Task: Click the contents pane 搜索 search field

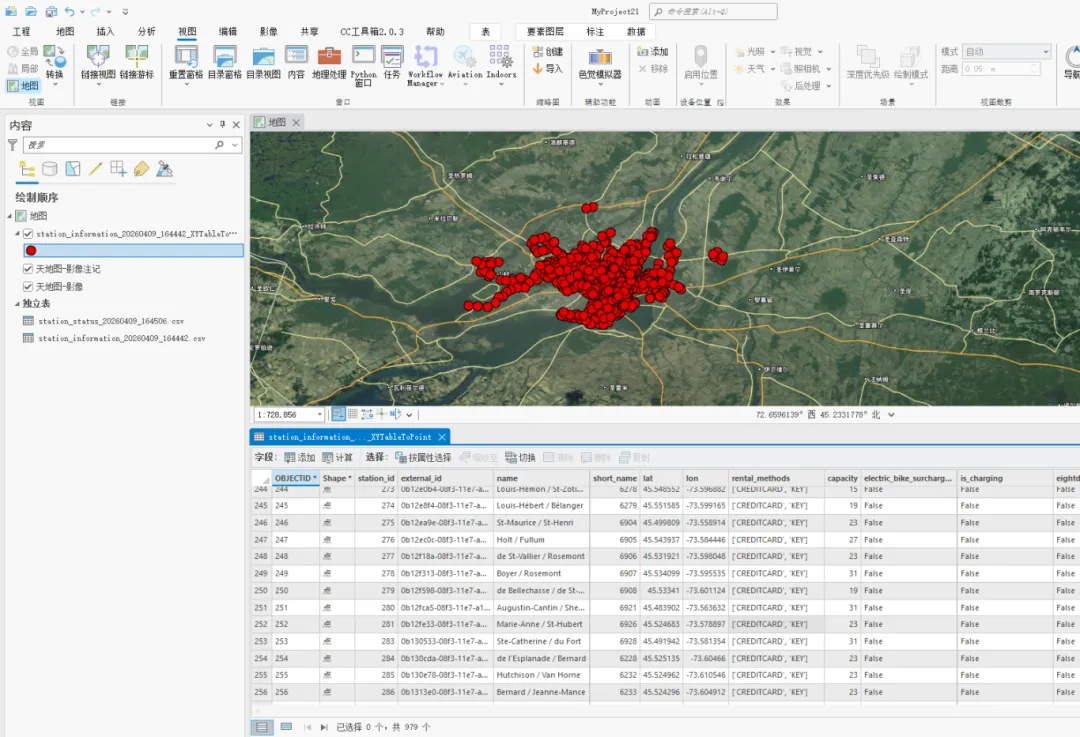Action: coord(120,145)
